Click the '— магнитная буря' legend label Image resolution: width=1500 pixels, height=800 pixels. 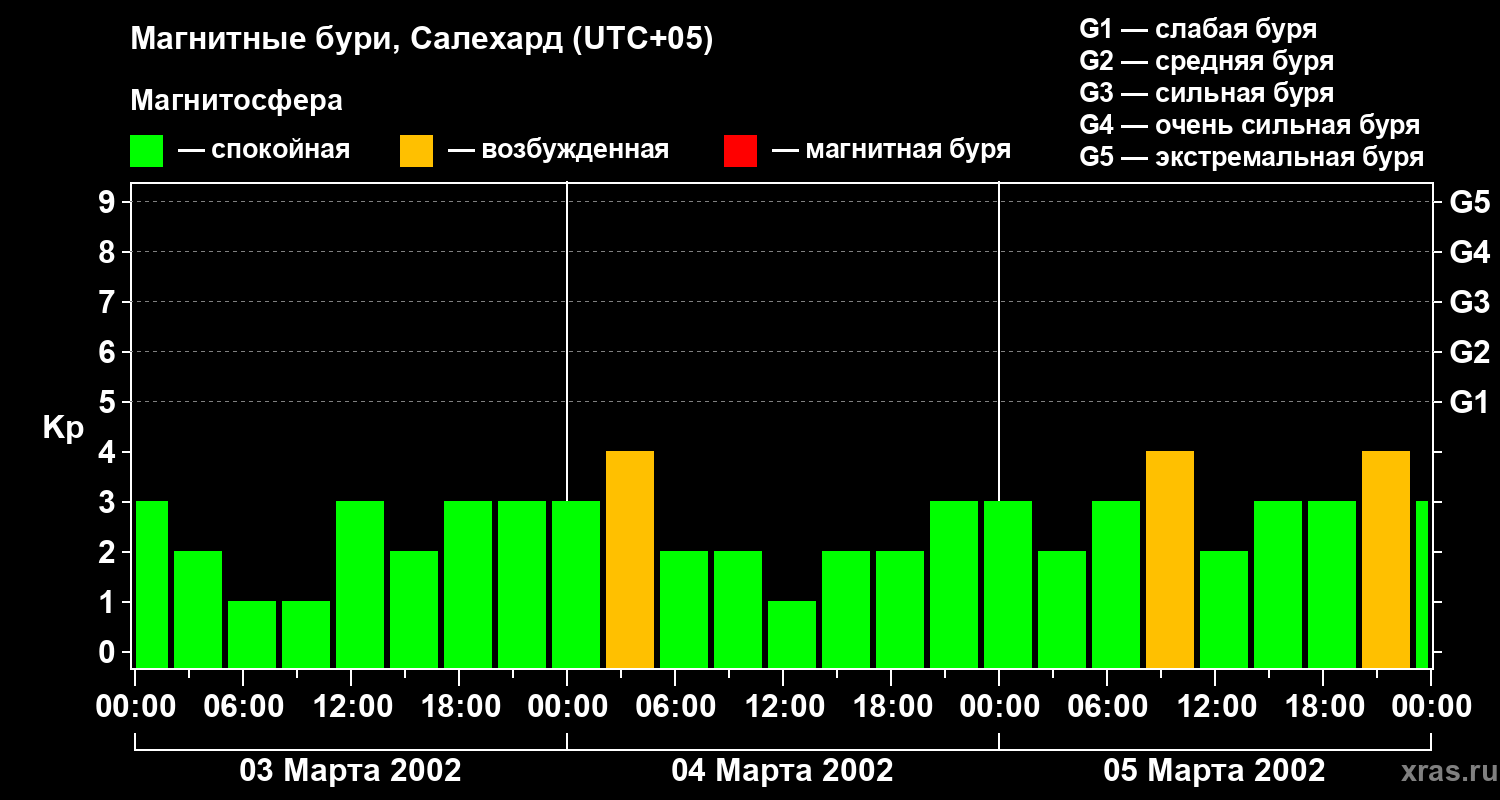[x=891, y=151]
